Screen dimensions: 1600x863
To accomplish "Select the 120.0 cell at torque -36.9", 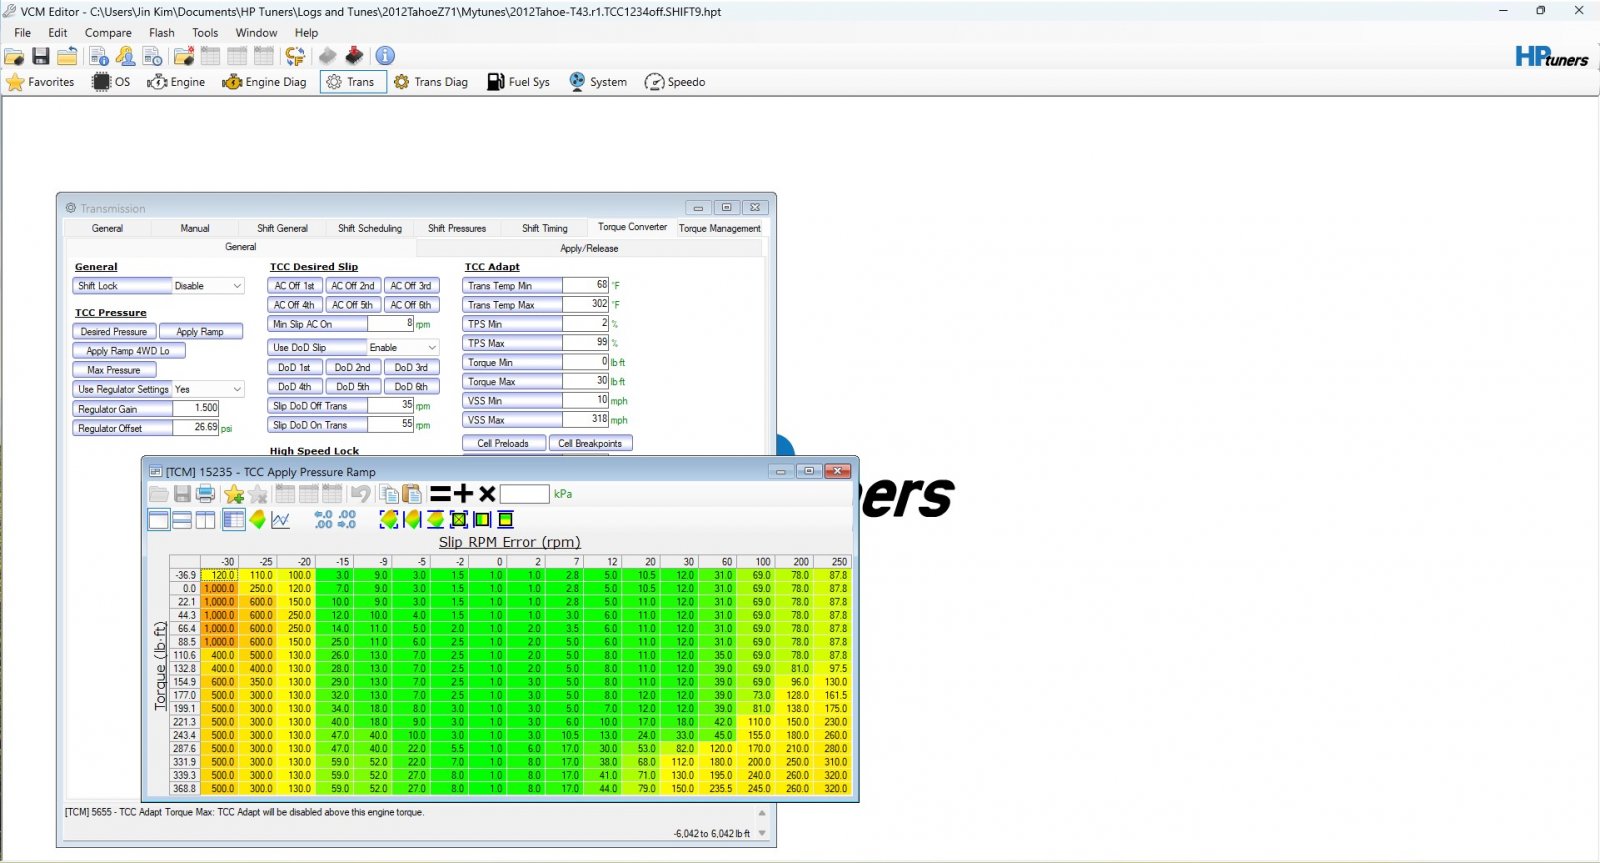I will pos(219,575).
